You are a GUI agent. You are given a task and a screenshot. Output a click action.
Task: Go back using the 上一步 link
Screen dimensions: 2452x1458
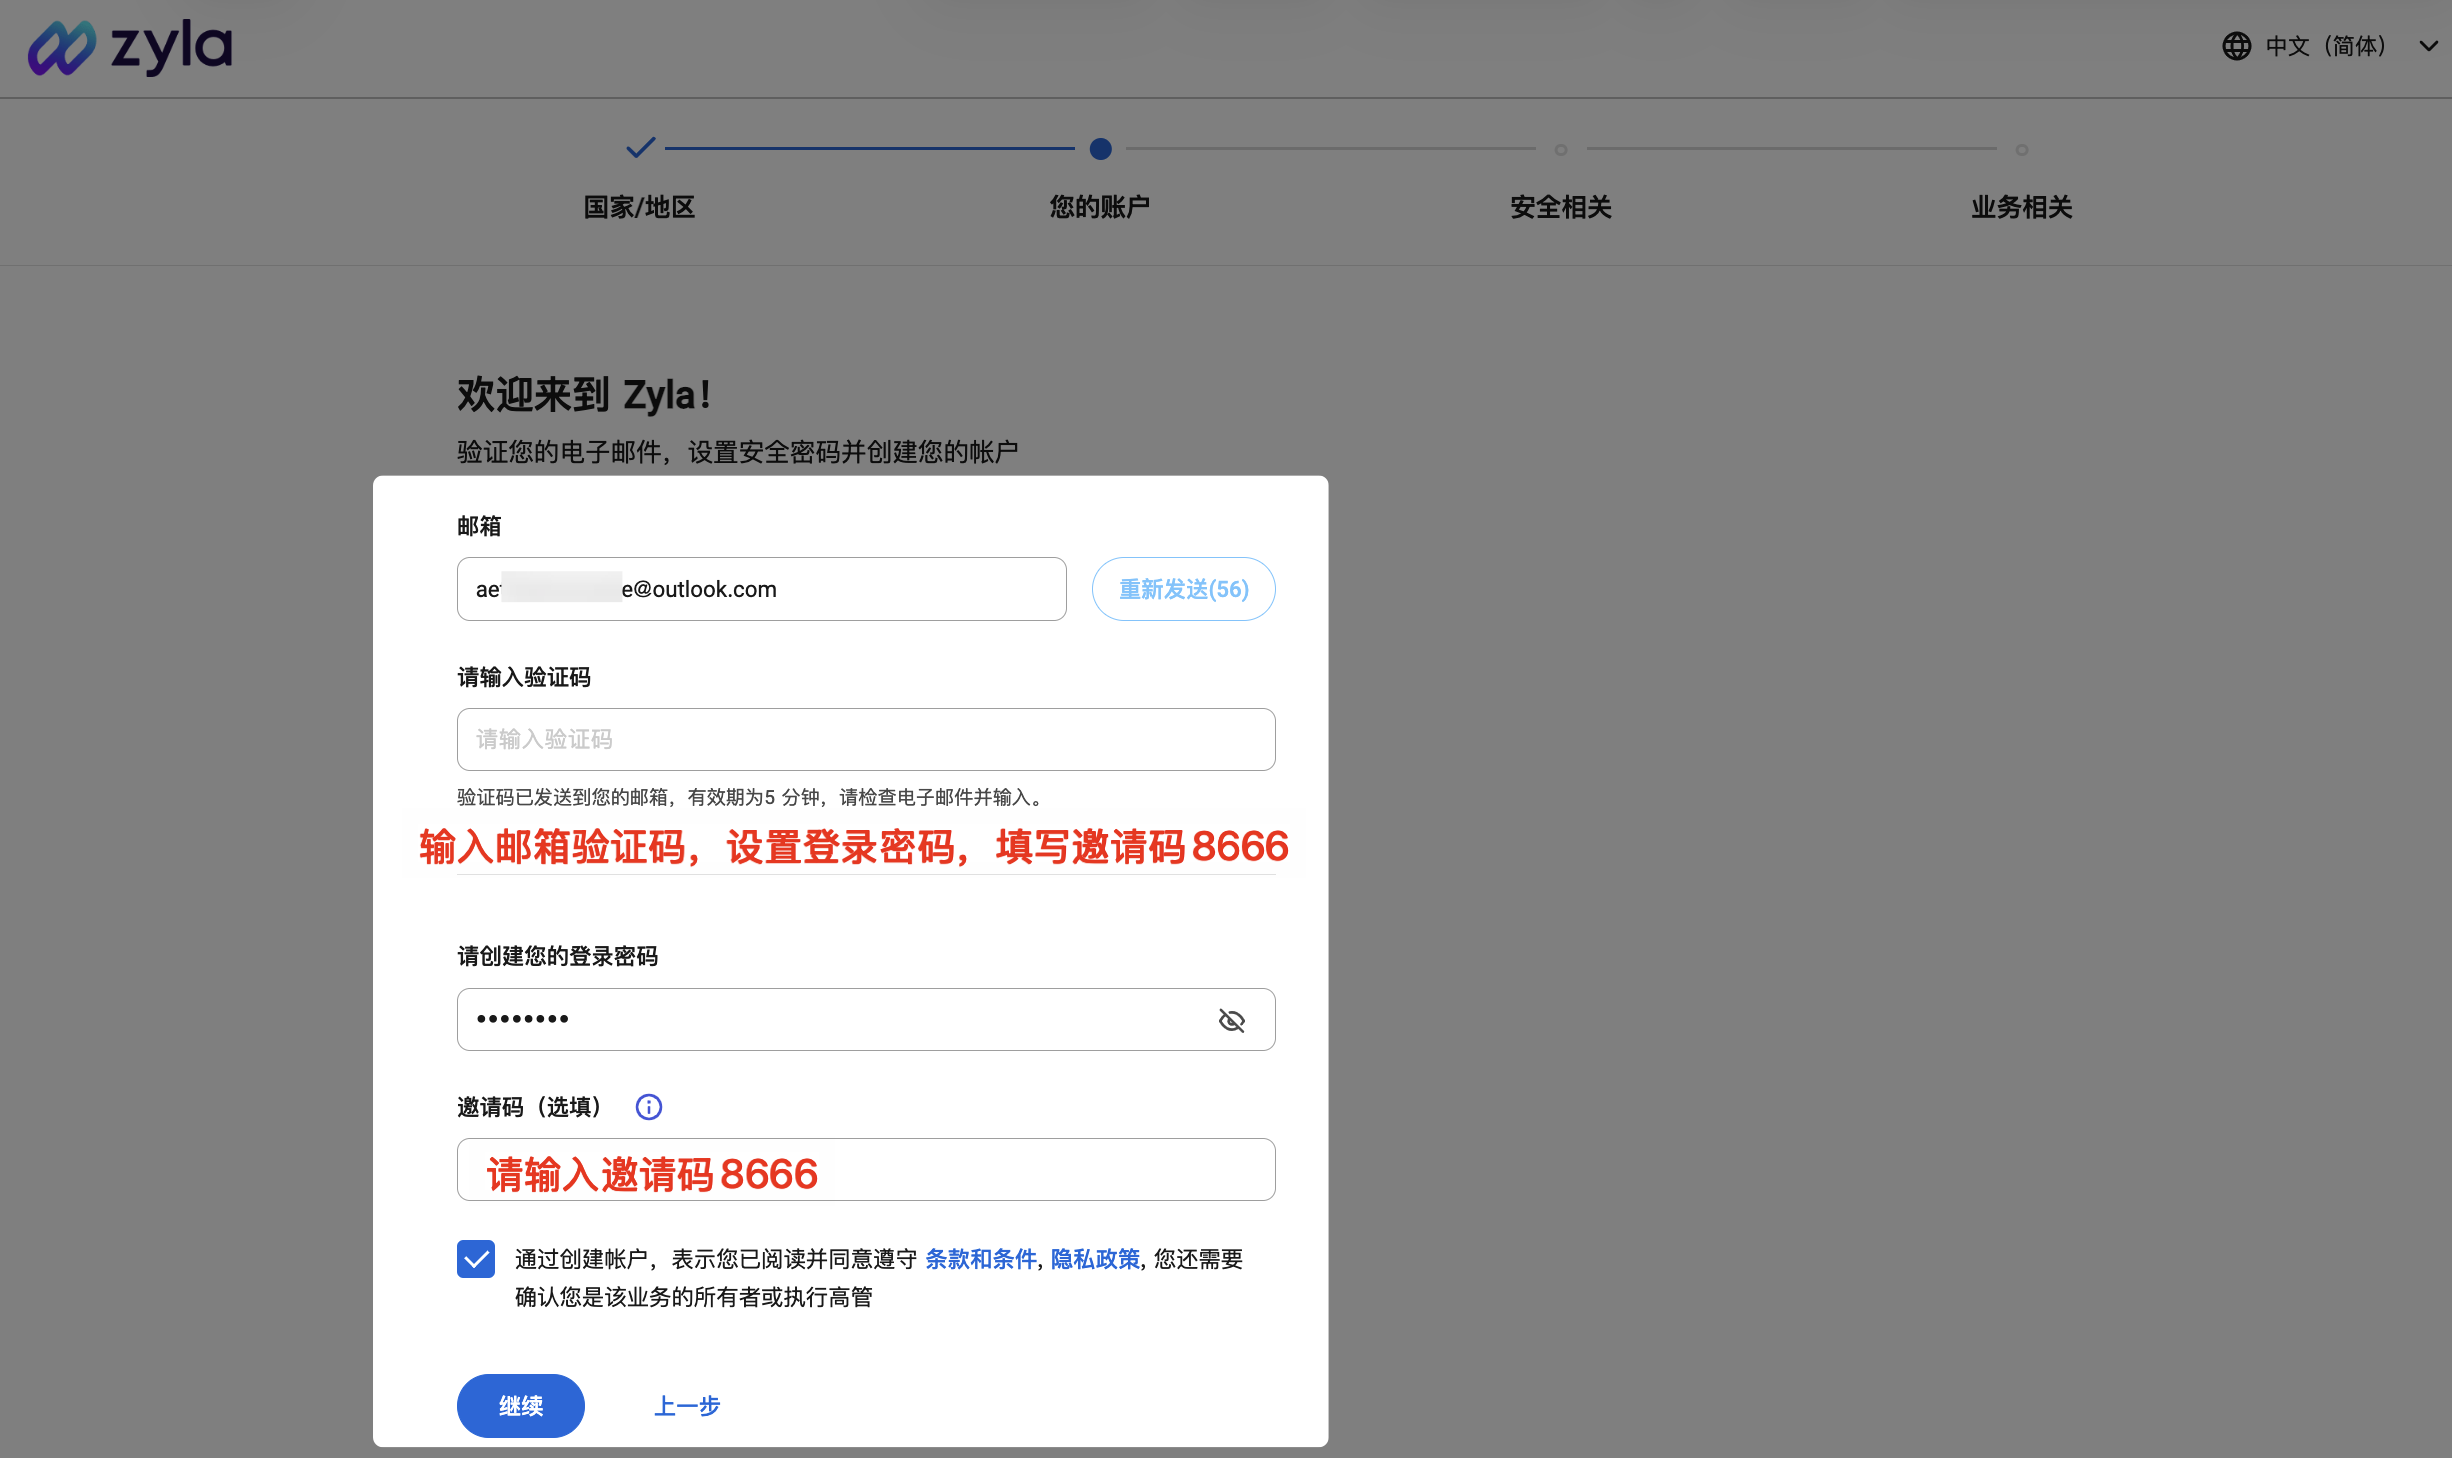[686, 1405]
